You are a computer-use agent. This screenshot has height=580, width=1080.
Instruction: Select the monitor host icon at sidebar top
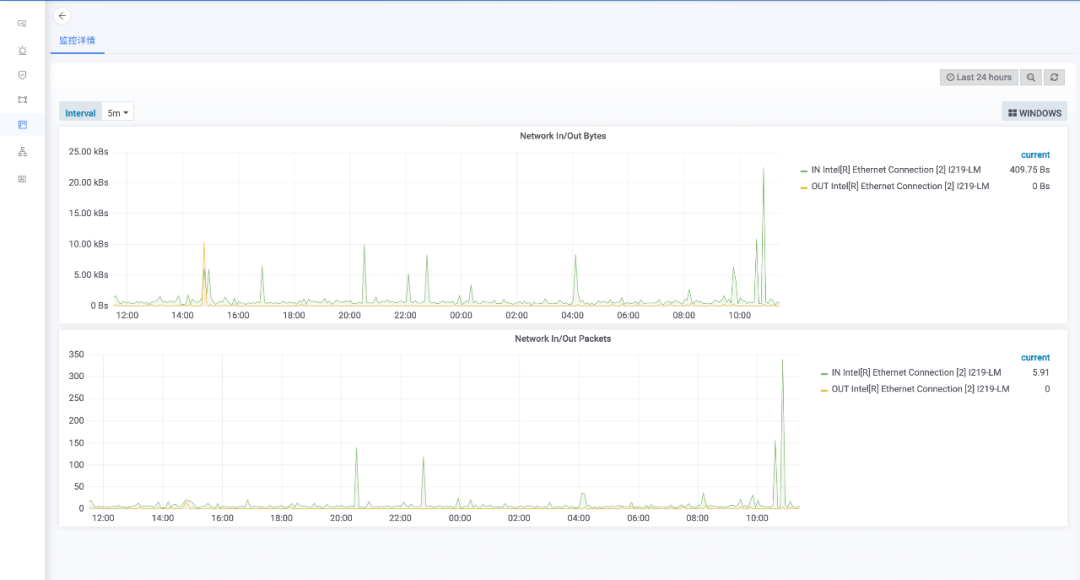point(22,23)
